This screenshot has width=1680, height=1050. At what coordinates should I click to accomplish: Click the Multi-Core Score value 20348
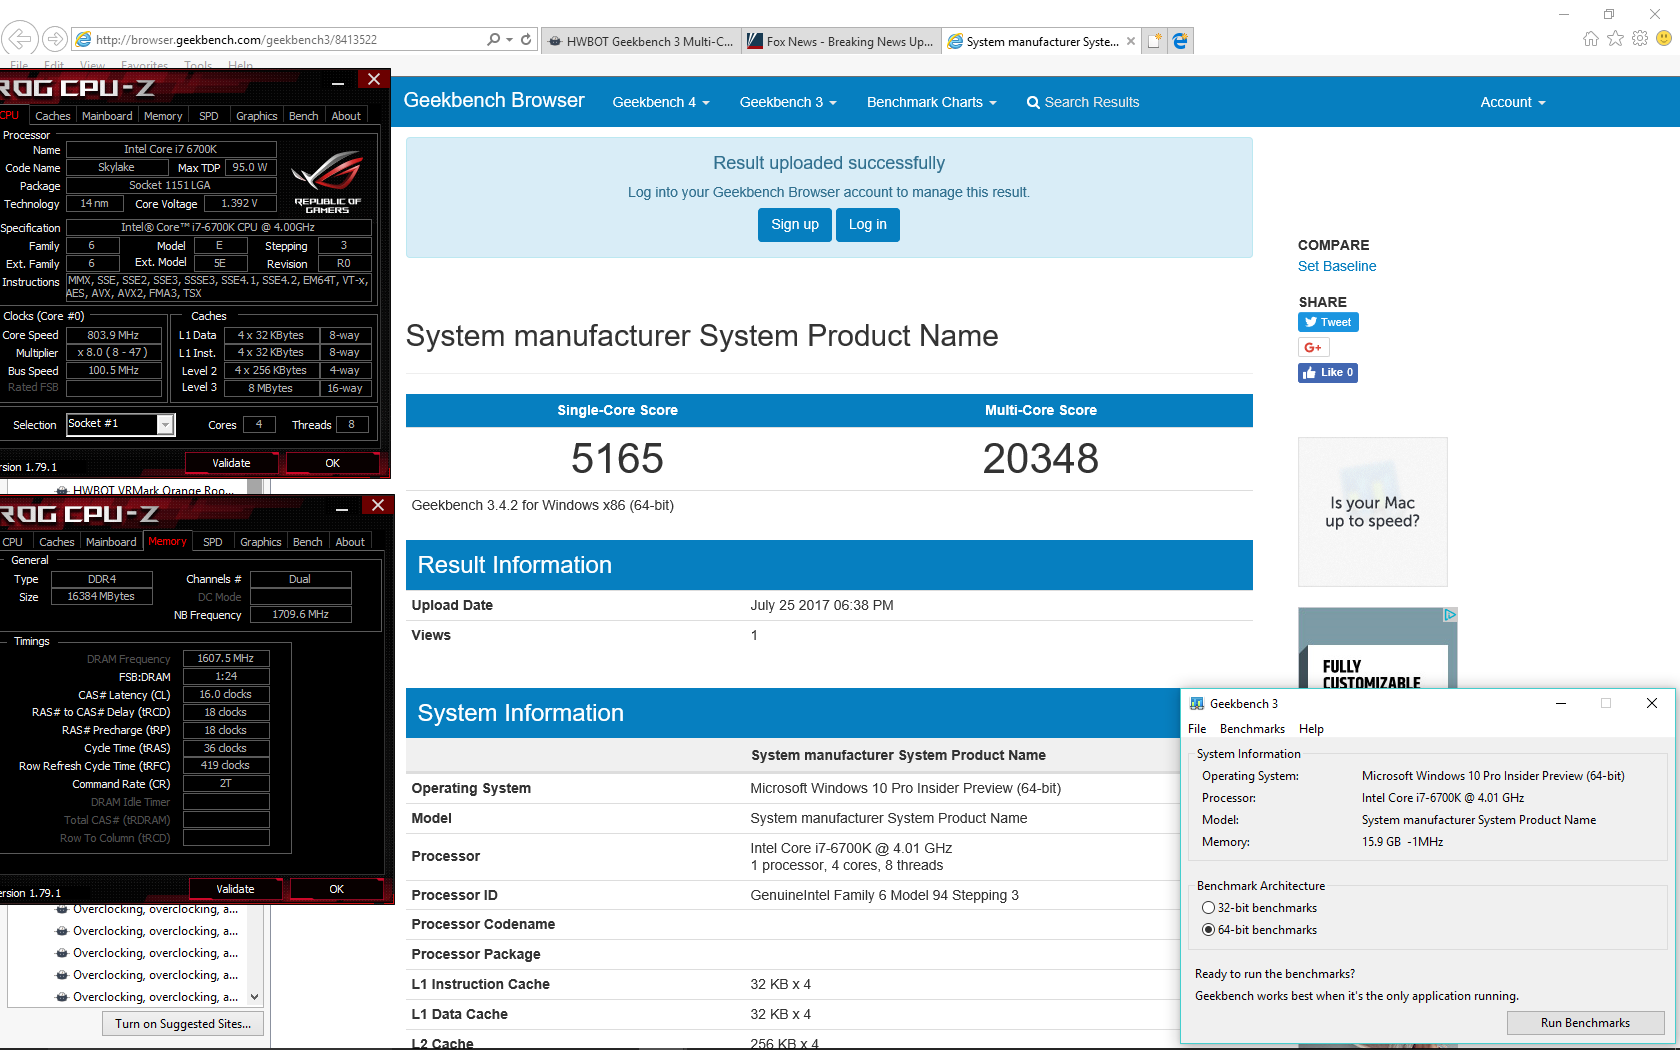click(1040, 459)
